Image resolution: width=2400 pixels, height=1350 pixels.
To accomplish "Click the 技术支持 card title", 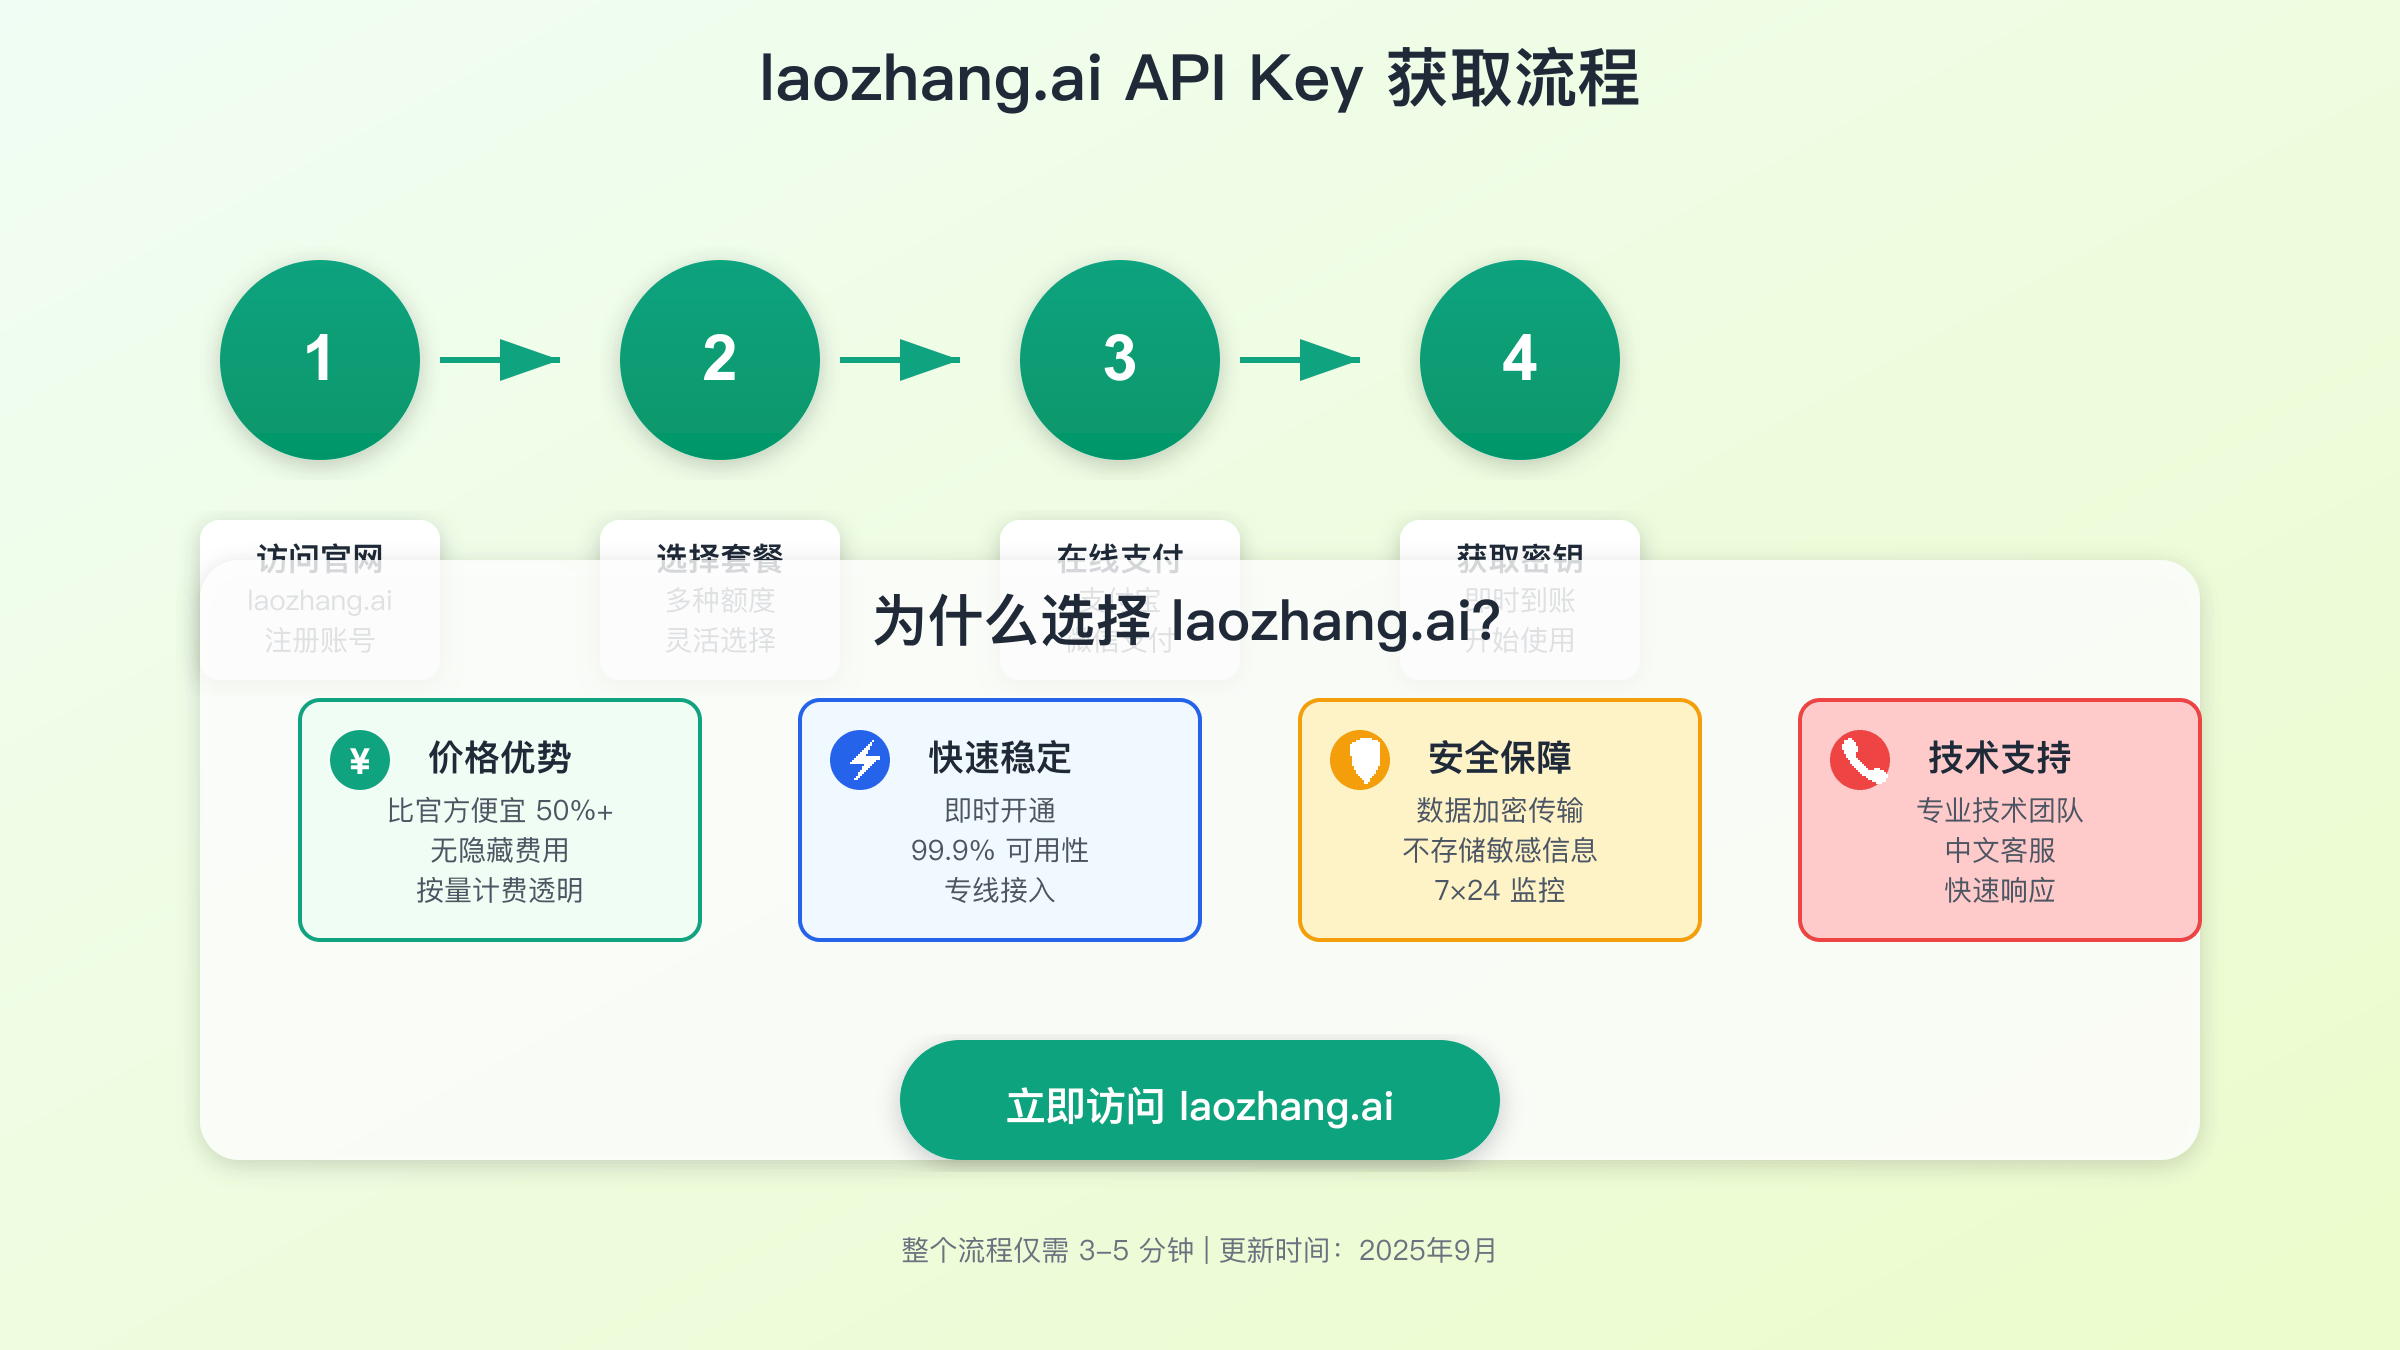I will pos(2000,758).
